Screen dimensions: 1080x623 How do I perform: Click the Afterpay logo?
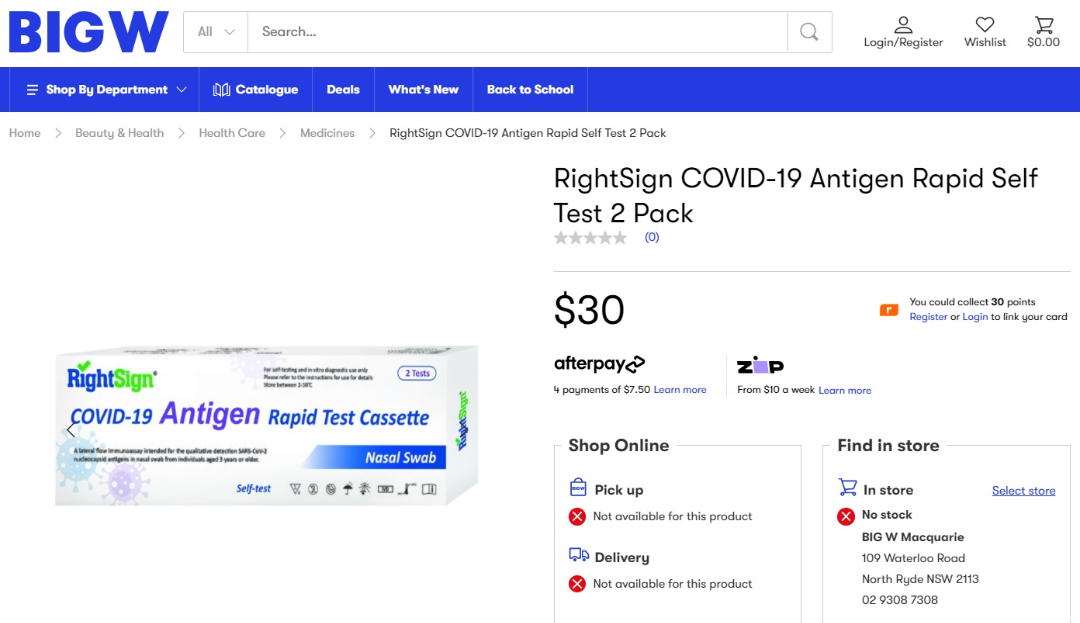coord(599,363)
